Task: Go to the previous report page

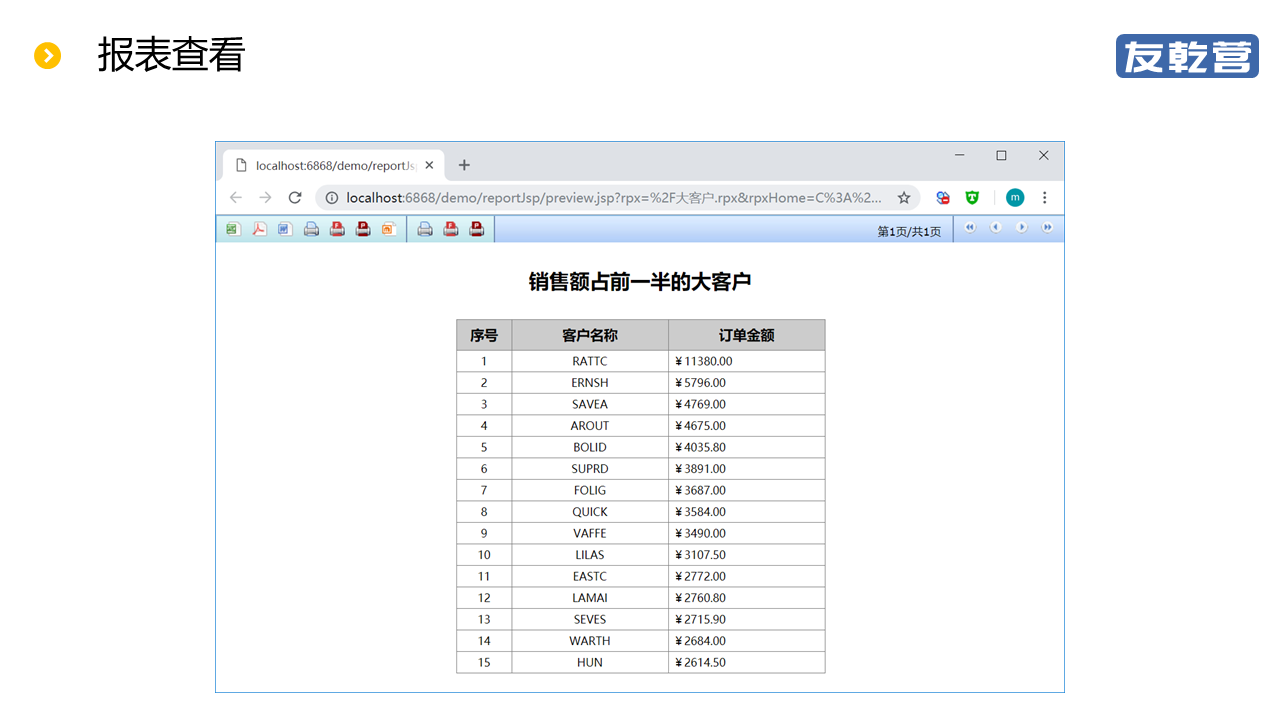Action: pyautogui.click(x=995, y=228)
